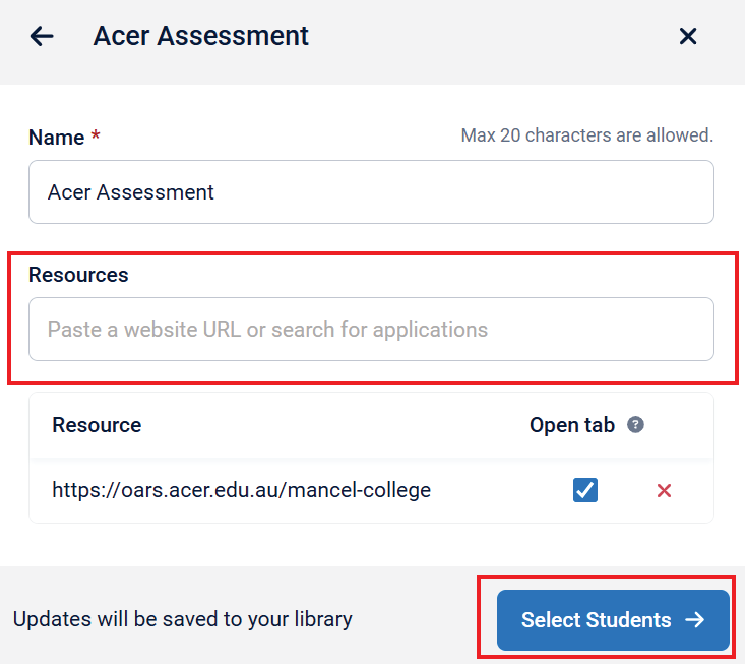Click the oars.acer.edu.au/mancel-college URL text
This screenshot has width=746, height=665.
click(241, 490)
